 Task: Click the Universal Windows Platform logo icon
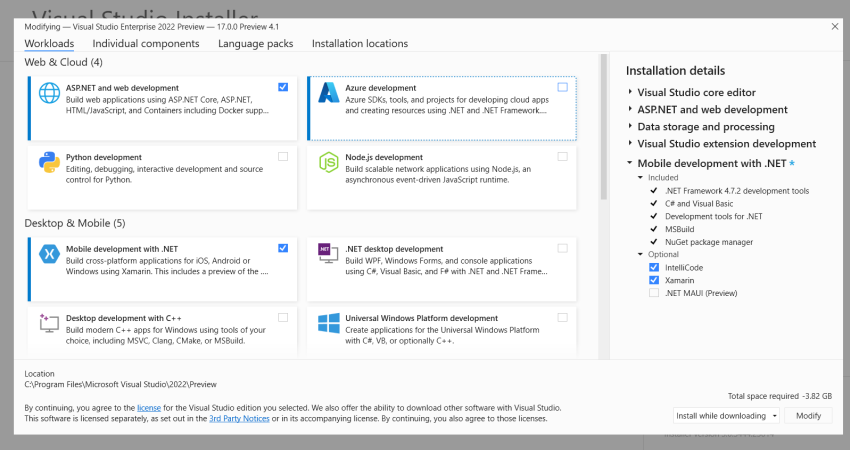pos(329,323)
